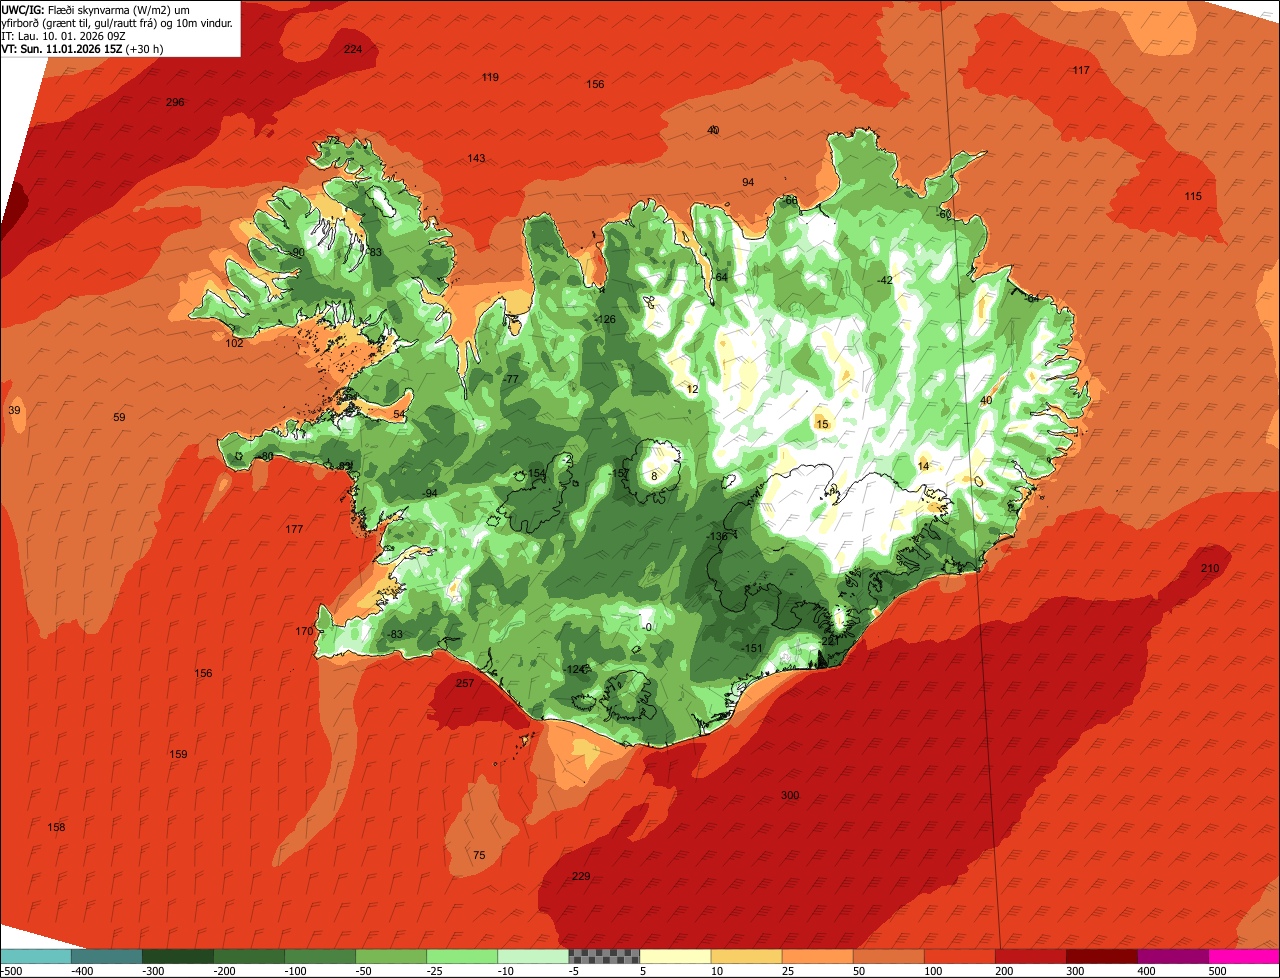Viewport: 1280px width, 978px height.
Task: Click the map value 296
Action: [x=175, y=102]
